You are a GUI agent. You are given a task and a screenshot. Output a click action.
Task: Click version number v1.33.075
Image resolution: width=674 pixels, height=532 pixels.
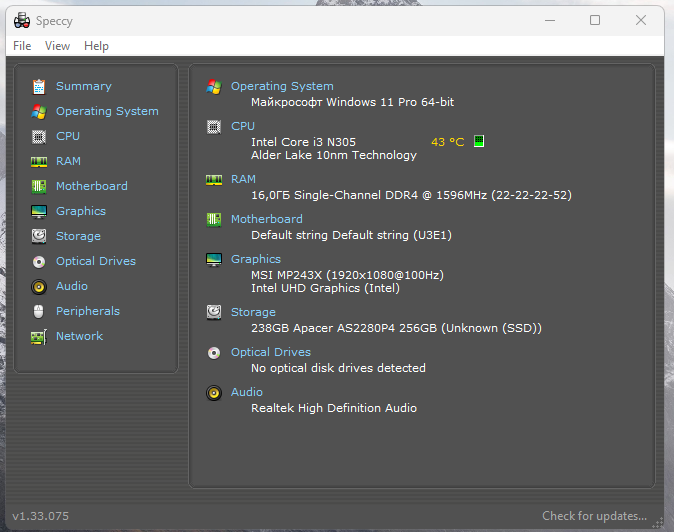point(40,516)
